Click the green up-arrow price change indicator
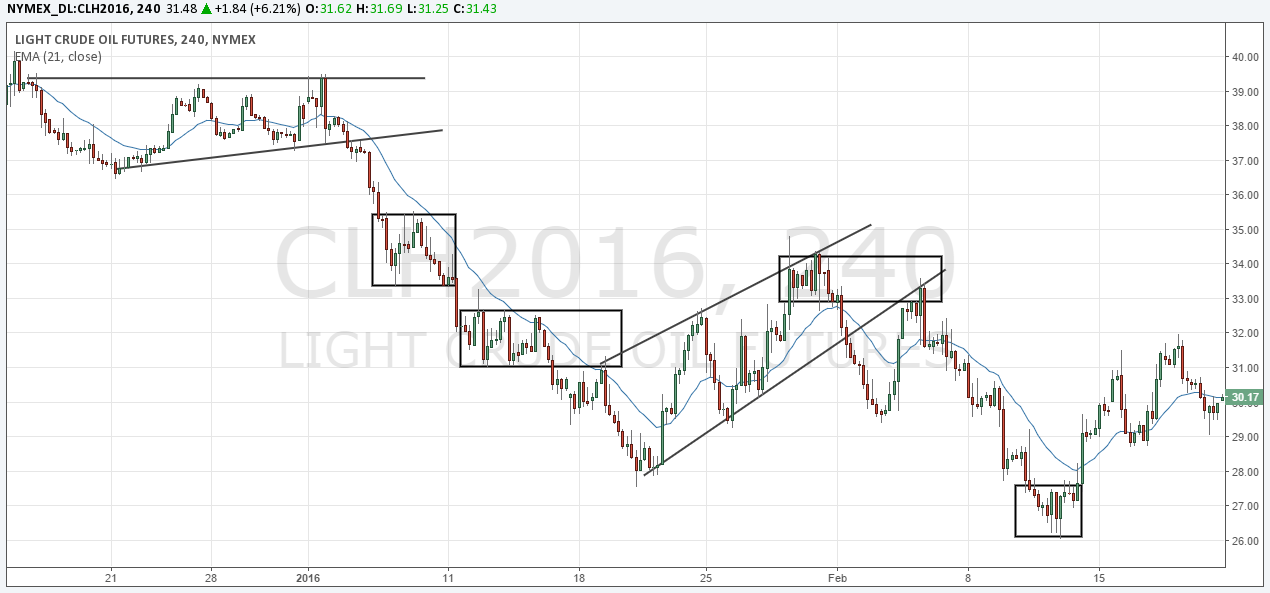The width and height of the screenshot is (1270, 593). (205, 9)
